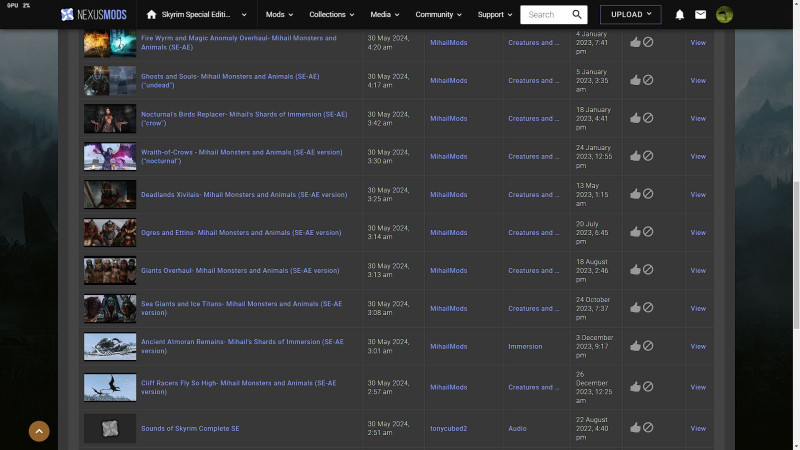Open Deadlands Xivilais mod page link
The height and width of the screenshot is (450, 800).
[x=244, y=194]
